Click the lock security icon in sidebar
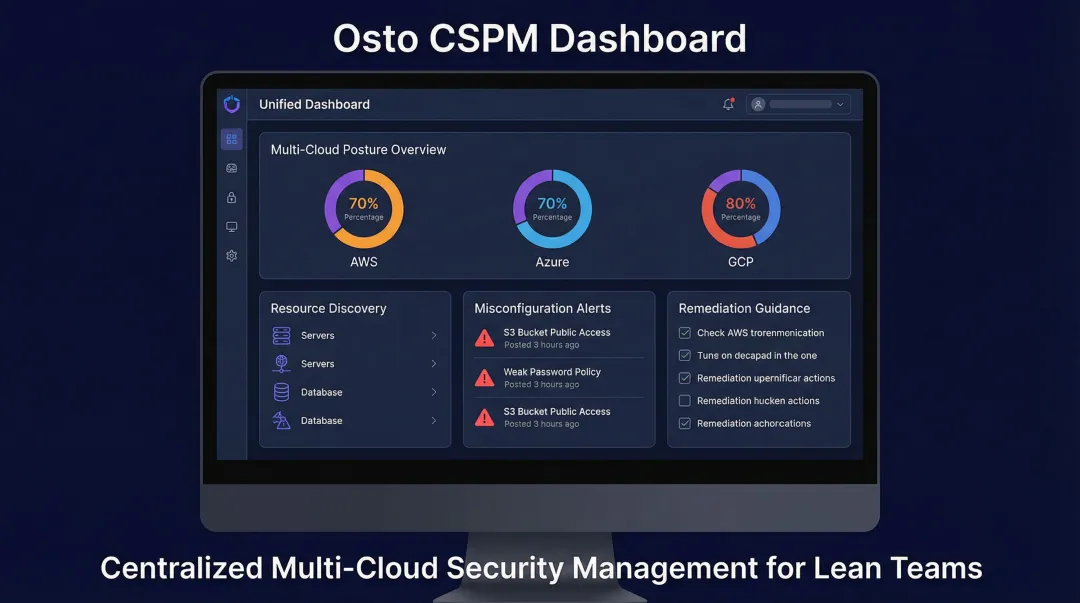Screen dimensions: 1080x603 pyautogui.click(x=231, y=197)
